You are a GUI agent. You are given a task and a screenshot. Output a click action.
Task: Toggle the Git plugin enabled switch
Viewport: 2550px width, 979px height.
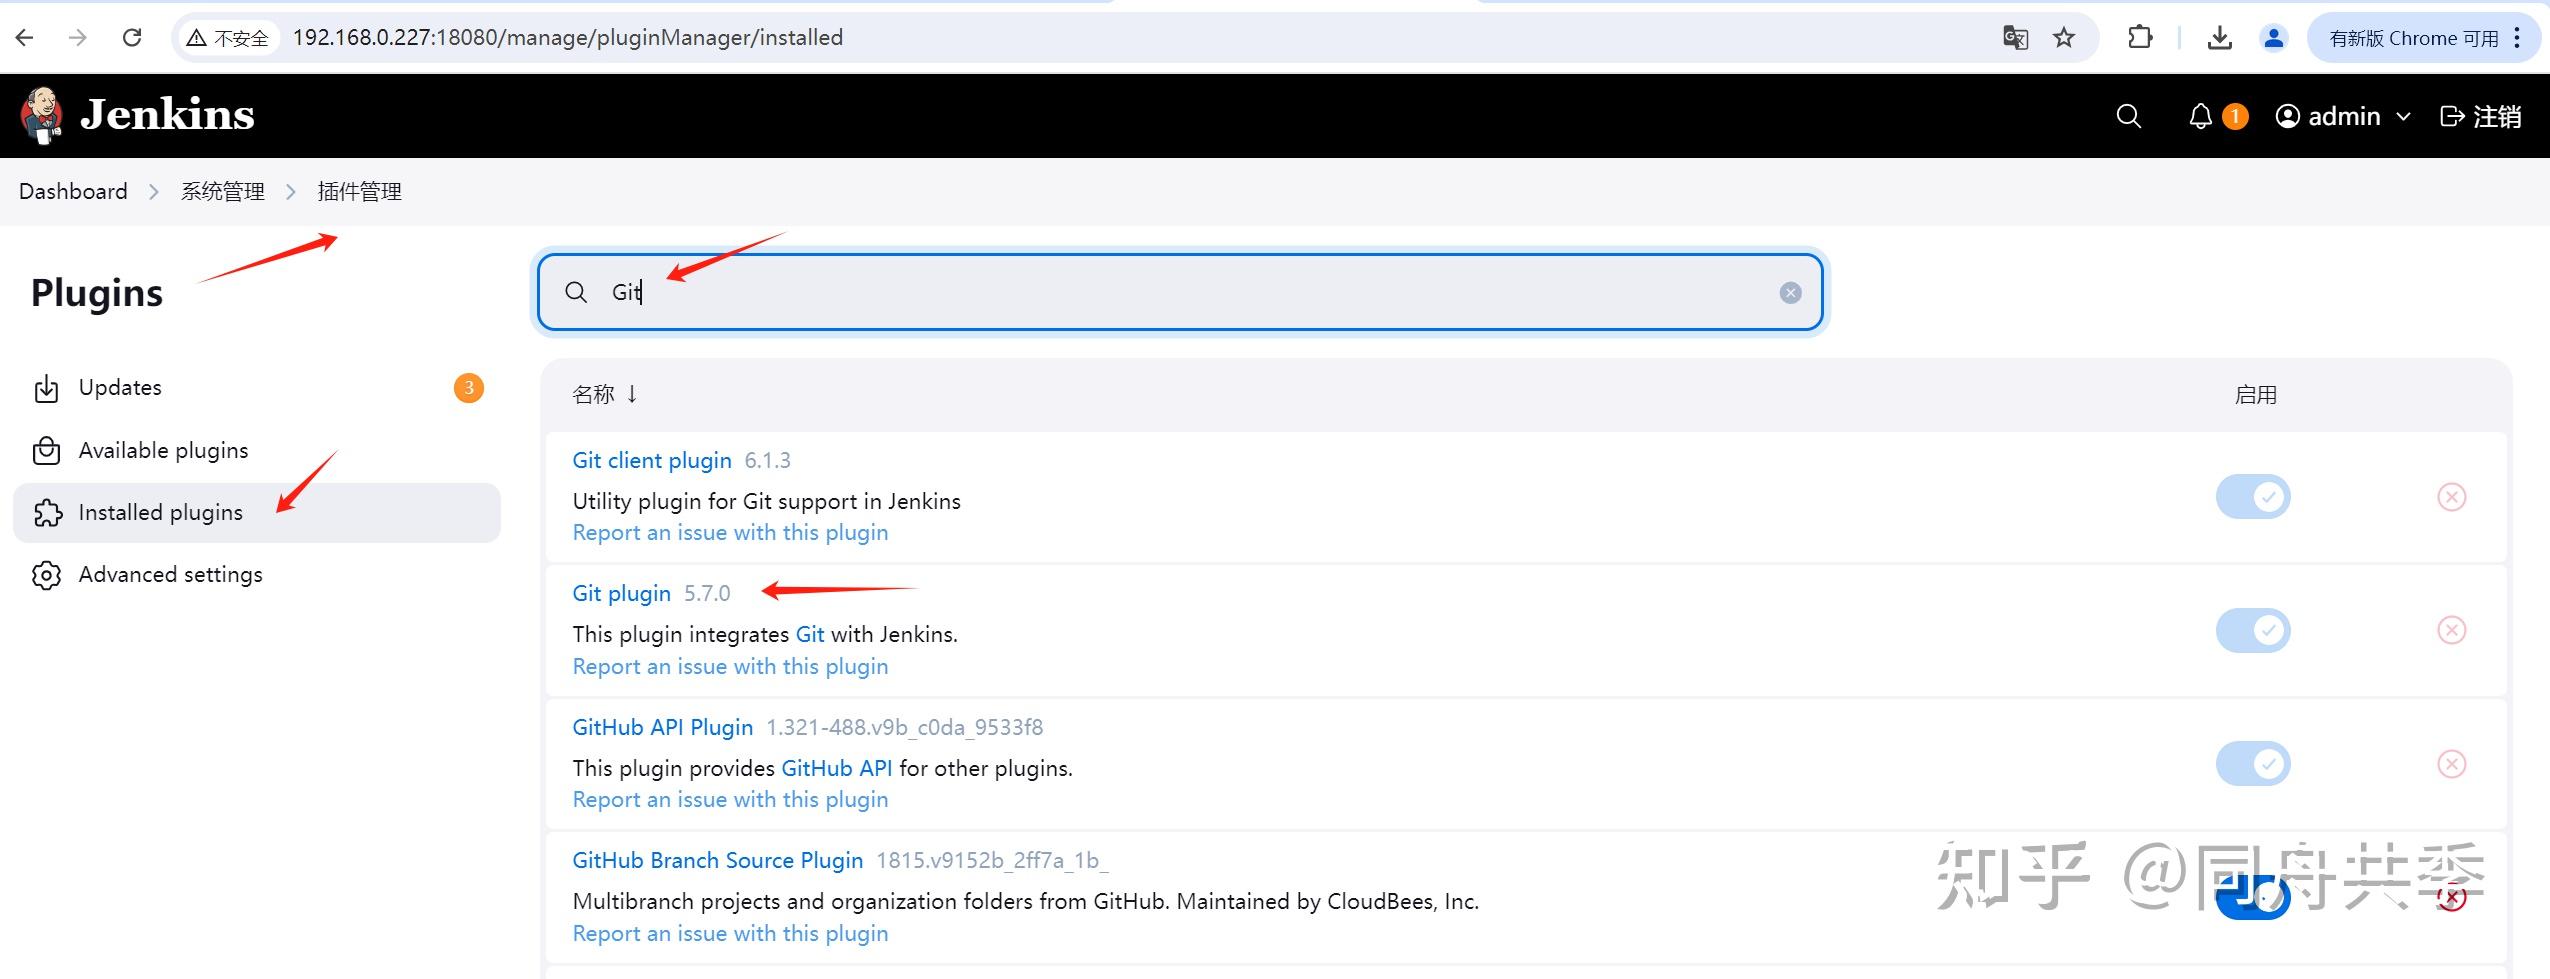coord(2253,630)
